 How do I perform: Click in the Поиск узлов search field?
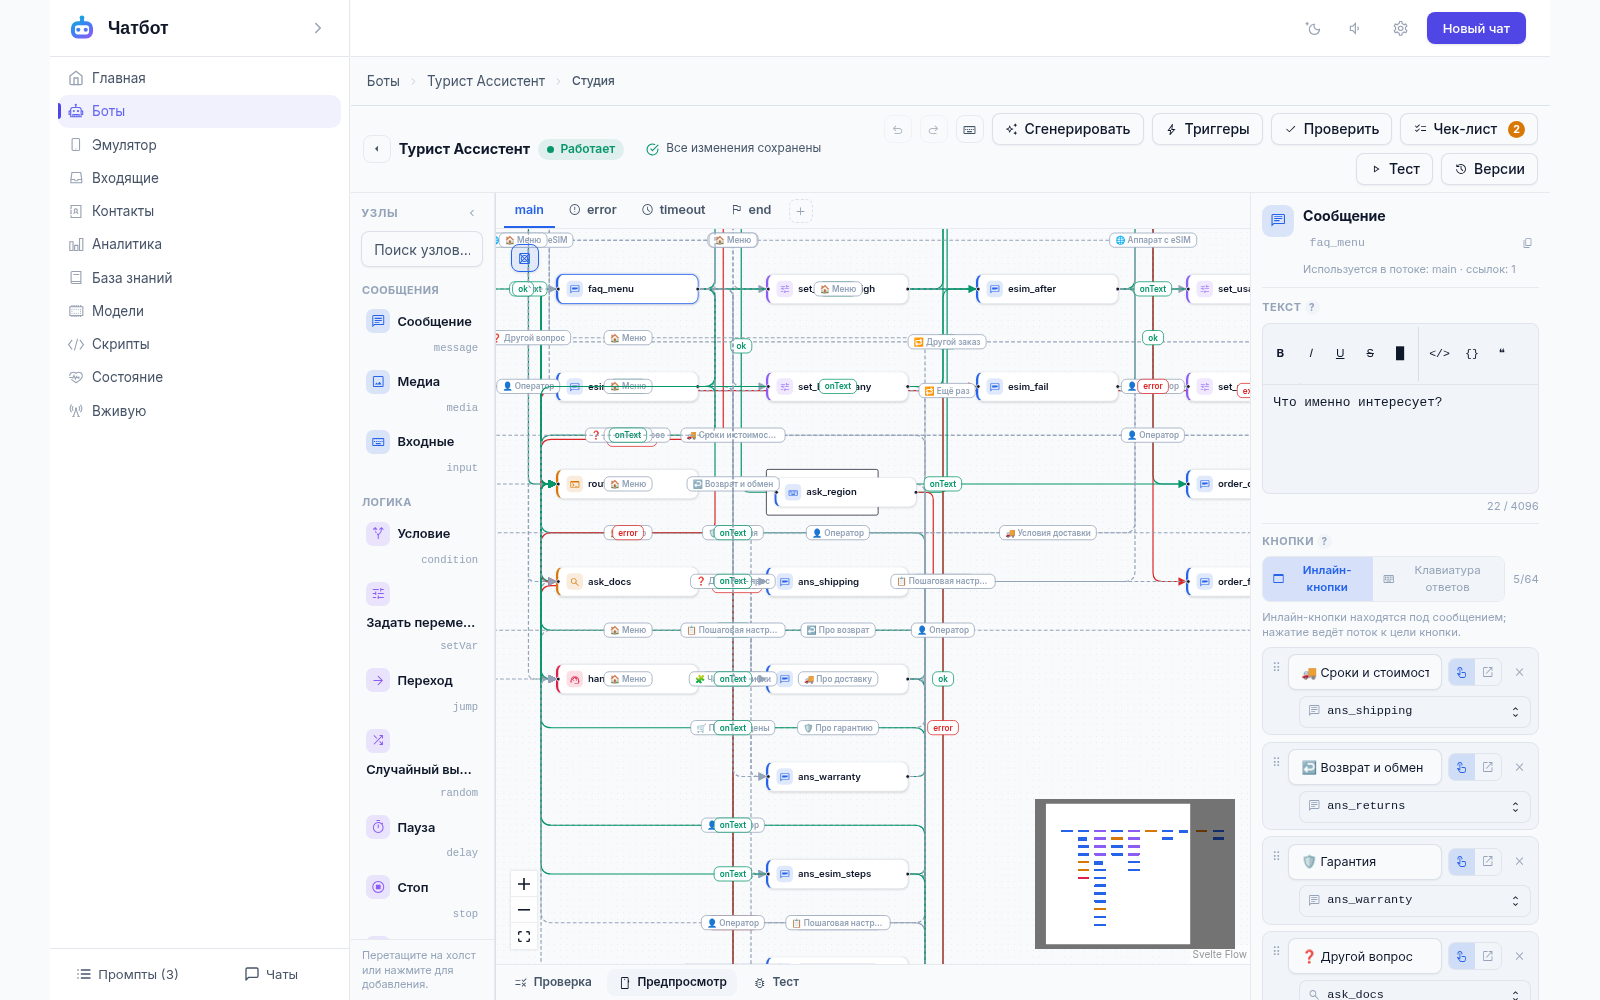click(422, 250)
